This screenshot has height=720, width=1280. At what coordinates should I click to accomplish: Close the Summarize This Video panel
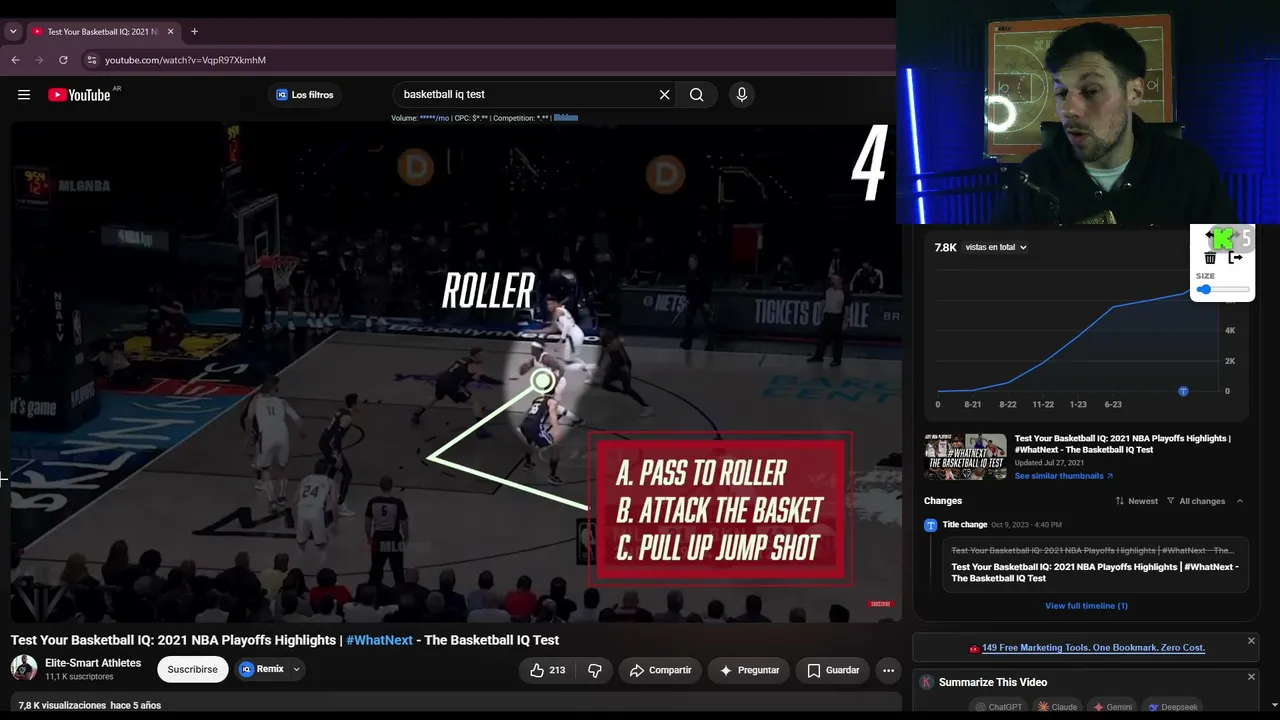tap(1251, 677)
